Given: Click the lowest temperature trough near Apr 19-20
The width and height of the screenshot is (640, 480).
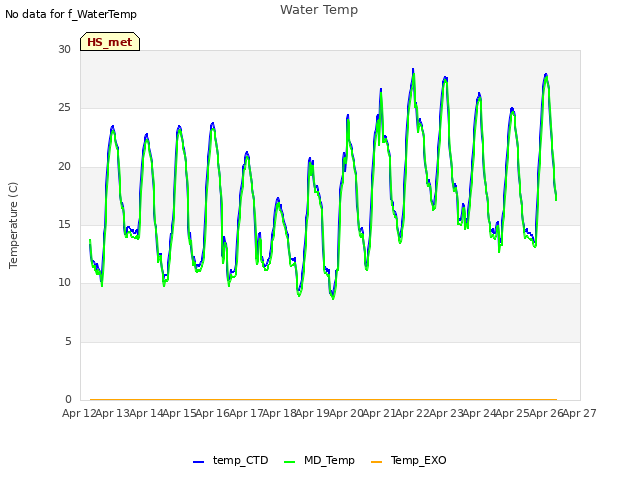Looking at the screenshot, I should pos(333,298).
